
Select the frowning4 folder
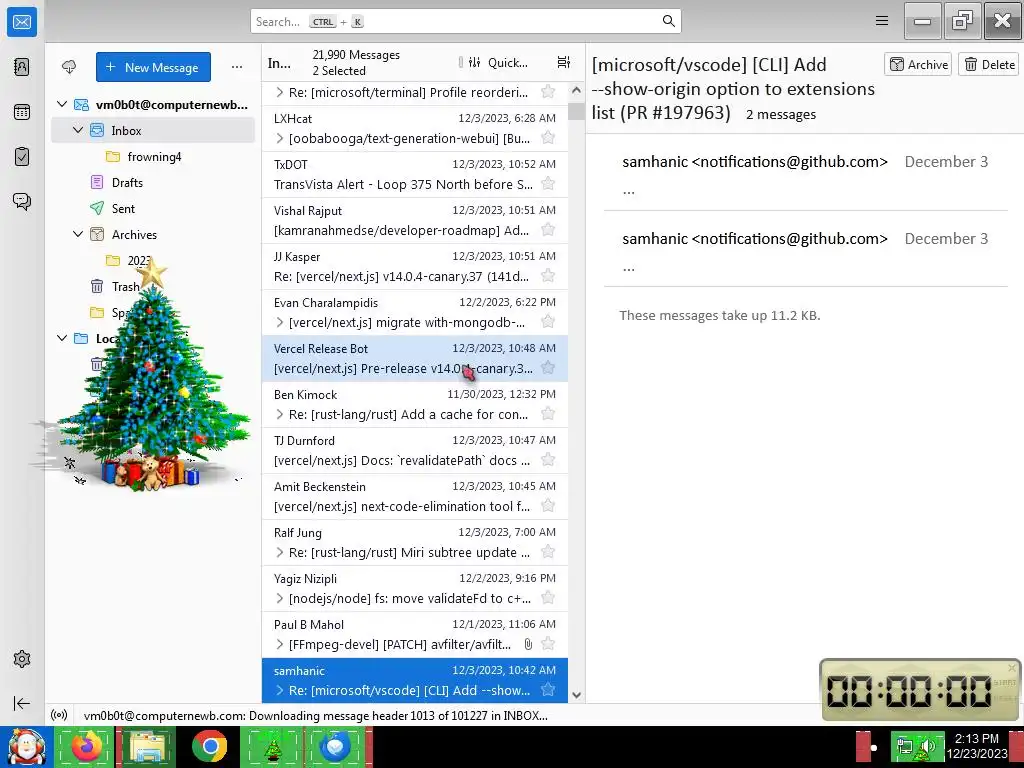(x=153, y=156)
